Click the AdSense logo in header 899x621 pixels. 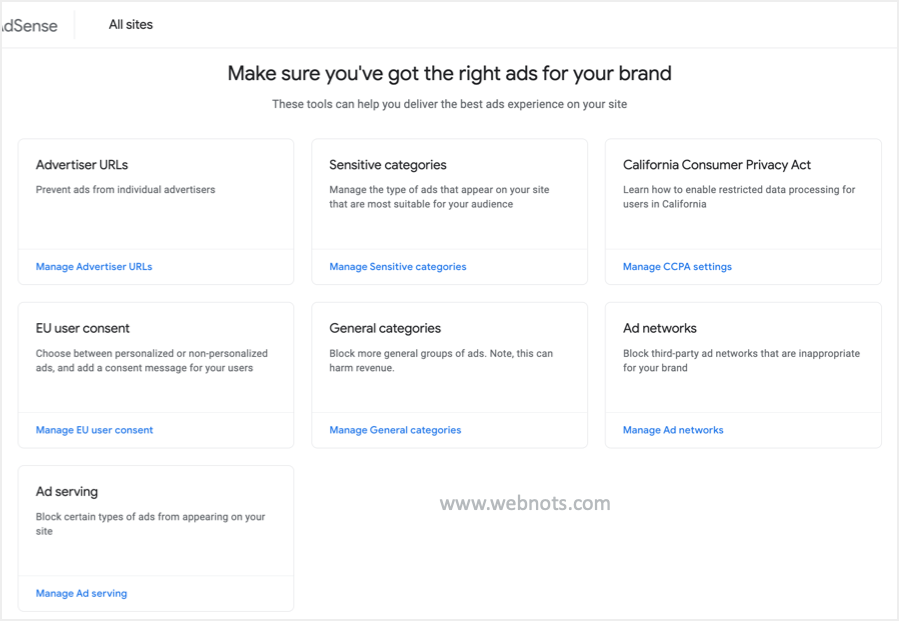[30, 26]
